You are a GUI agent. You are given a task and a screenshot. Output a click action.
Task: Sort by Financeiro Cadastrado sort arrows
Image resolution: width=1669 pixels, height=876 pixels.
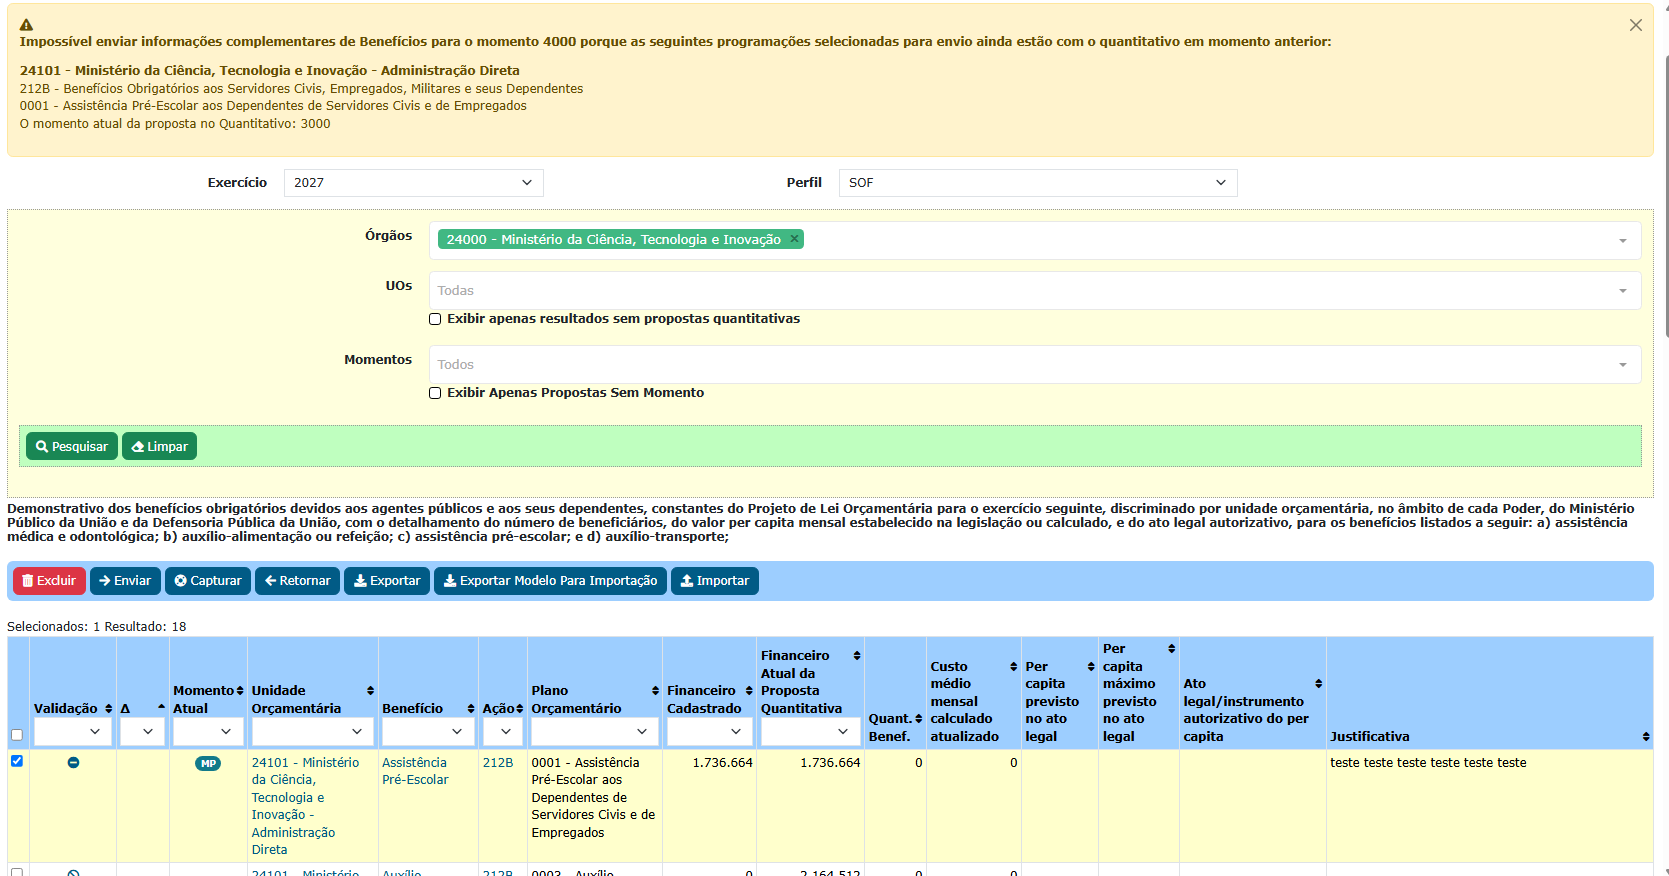pos(749,691)
